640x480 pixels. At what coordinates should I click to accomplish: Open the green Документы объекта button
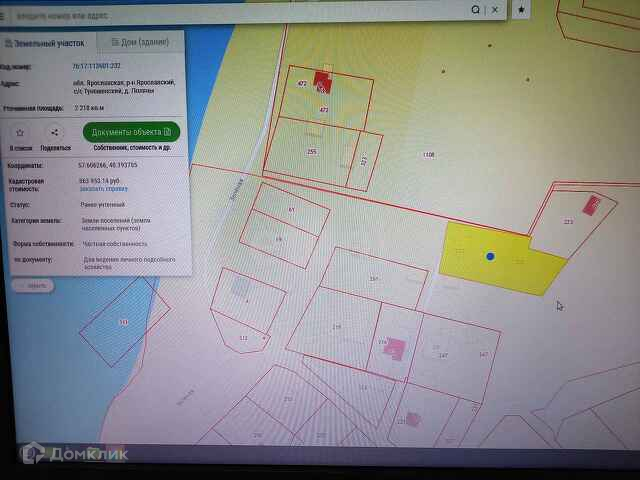pos(131,132)
